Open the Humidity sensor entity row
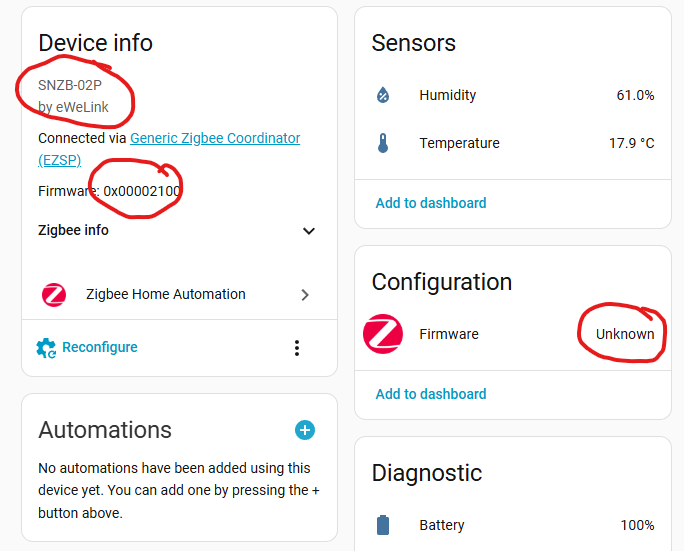Screen dimensions: 684x551 (512, 96)
